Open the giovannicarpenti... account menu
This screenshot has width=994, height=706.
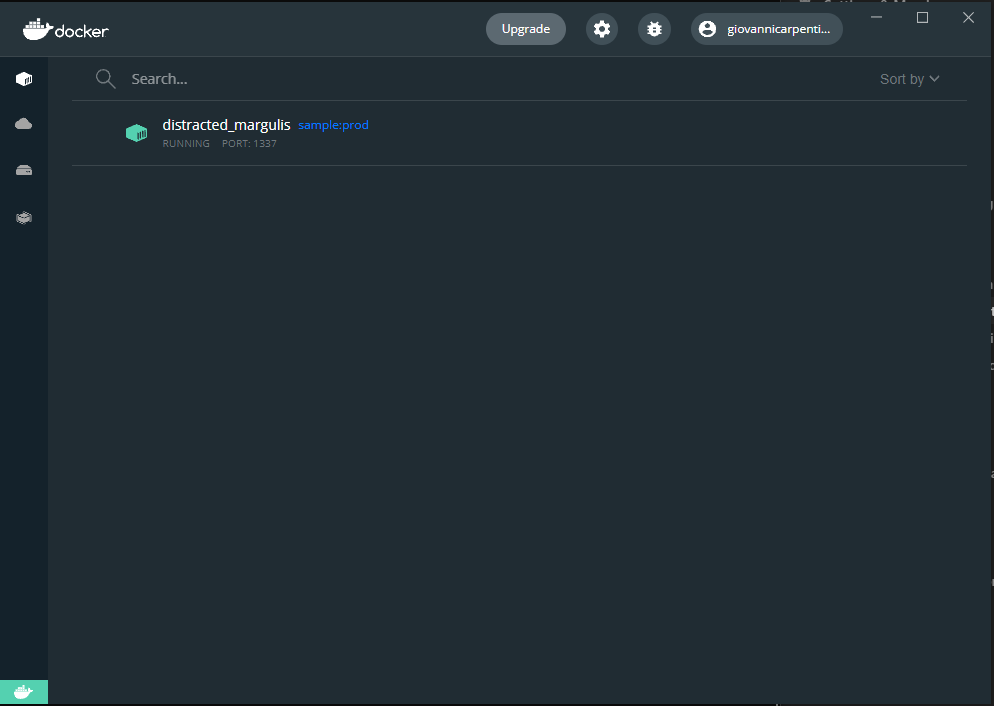(766, 29)
